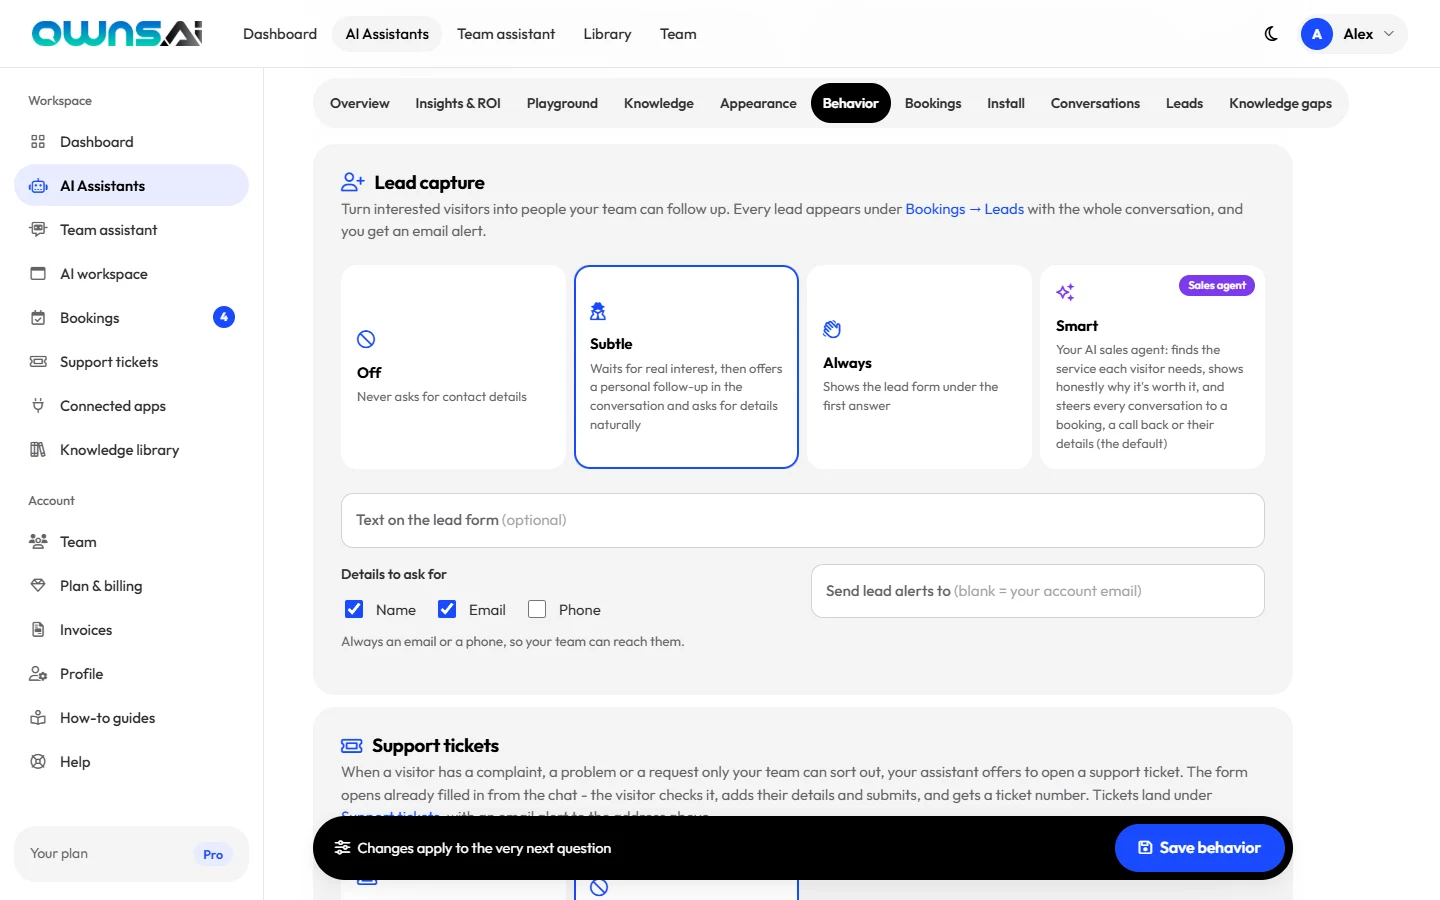Click the Team people icon under Account
Image resolution: width=1440 pixels, height=900 pixels.
pyautogui.click(x=38, y=542)
